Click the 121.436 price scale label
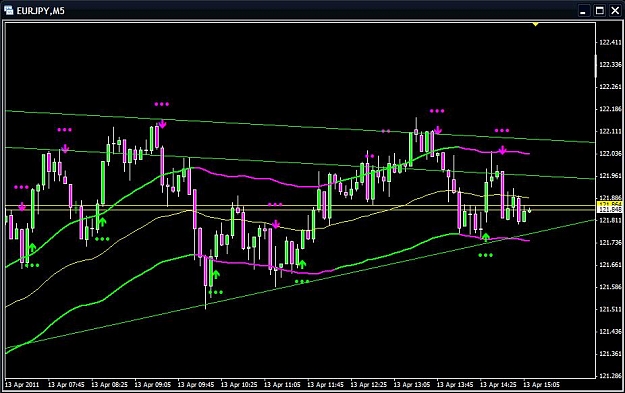This screenshot has height=393, width=625. (x=610, y=331)
